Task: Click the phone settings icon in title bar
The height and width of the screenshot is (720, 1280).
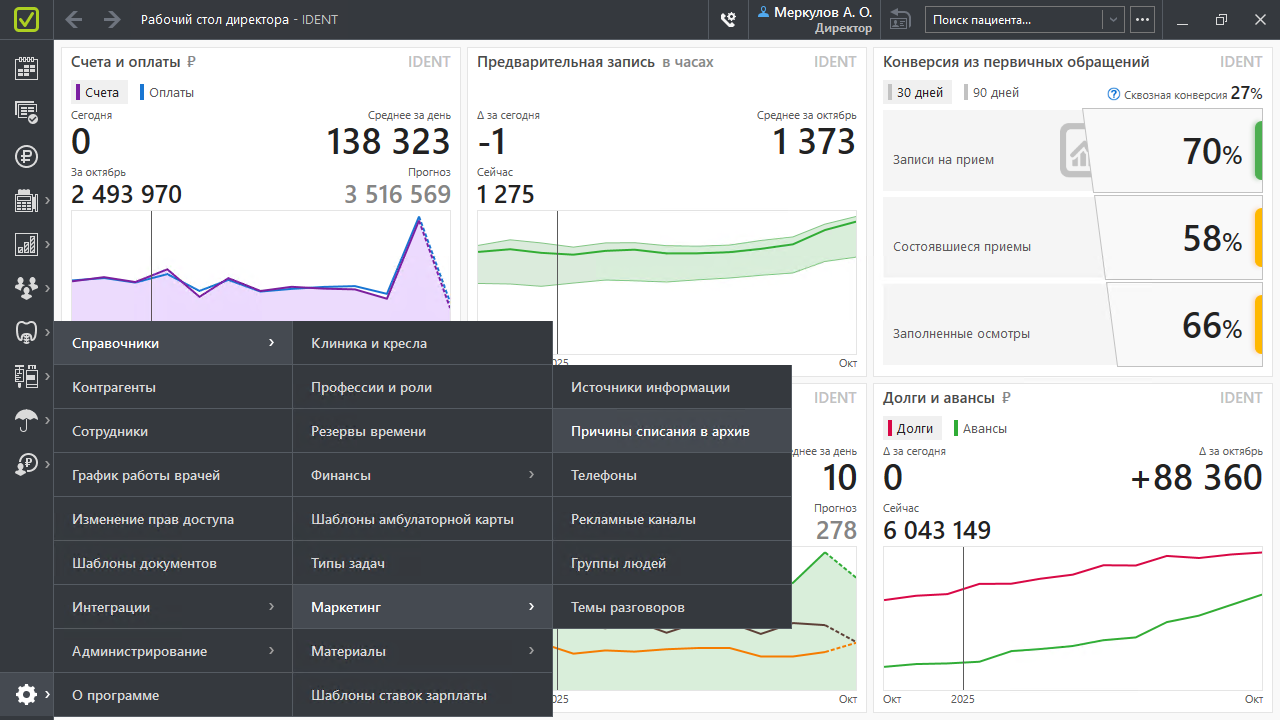Action: (728, 19)
